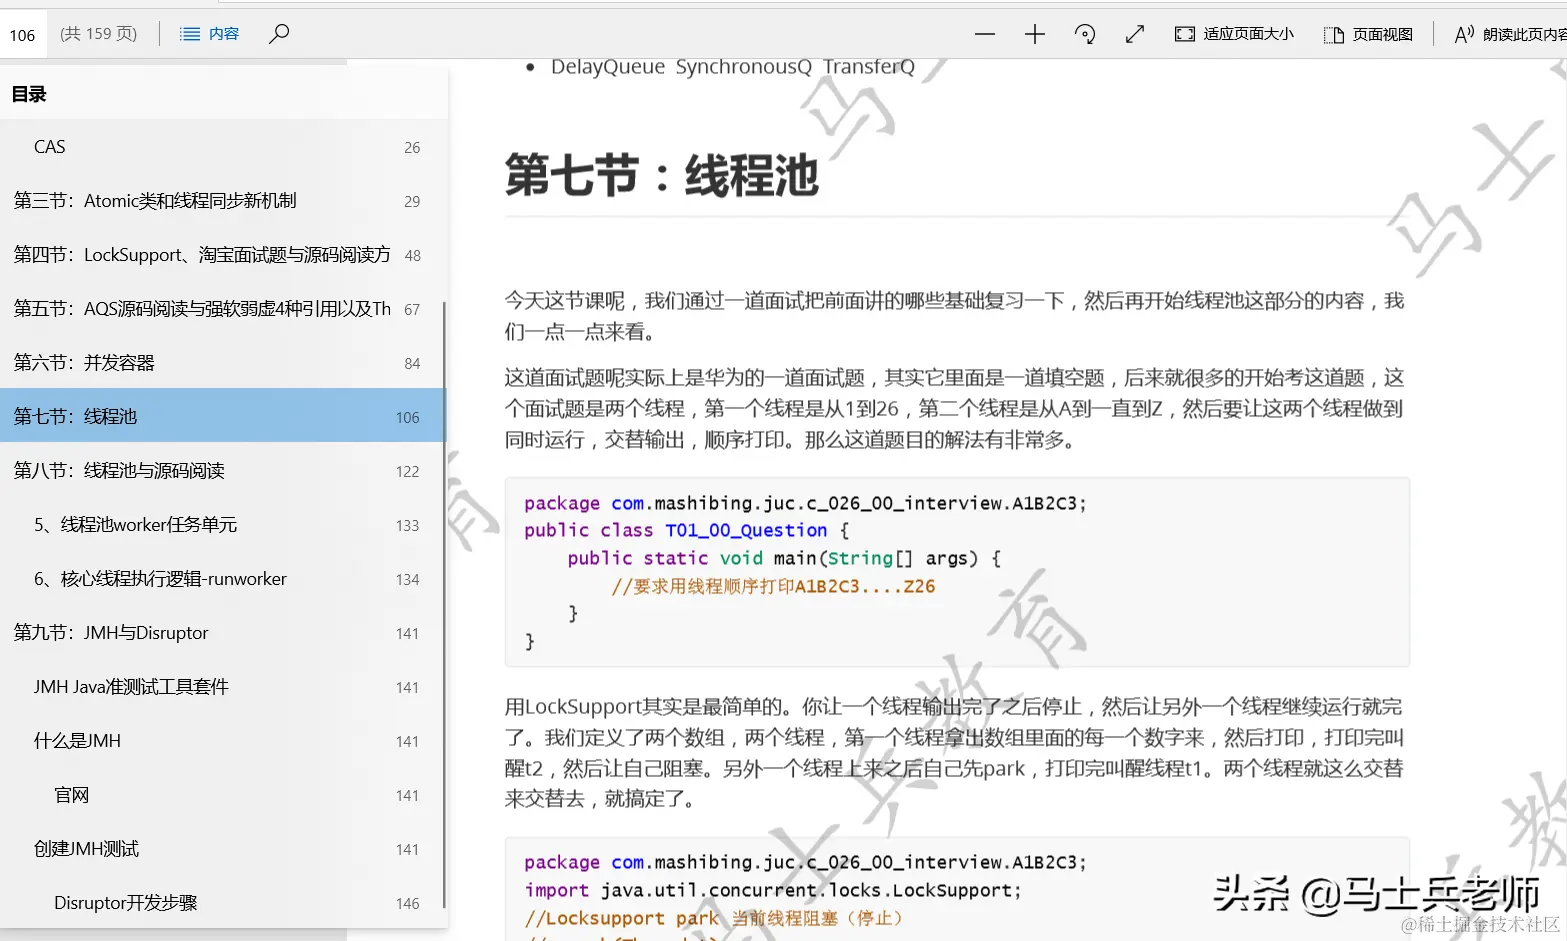Start 朗读此页内容 read aloud
This screenshot has width=1567, height=941.
click(x=1510, y=34)
